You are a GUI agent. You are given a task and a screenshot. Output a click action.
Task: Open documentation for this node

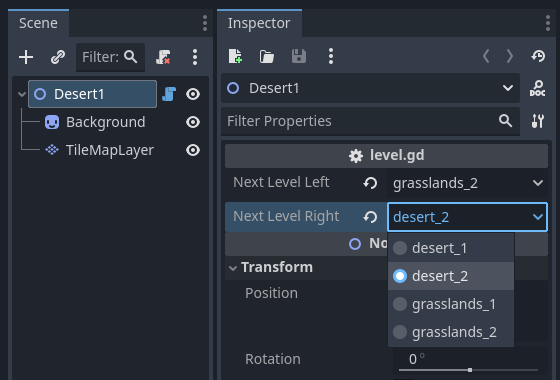[538, 88]
